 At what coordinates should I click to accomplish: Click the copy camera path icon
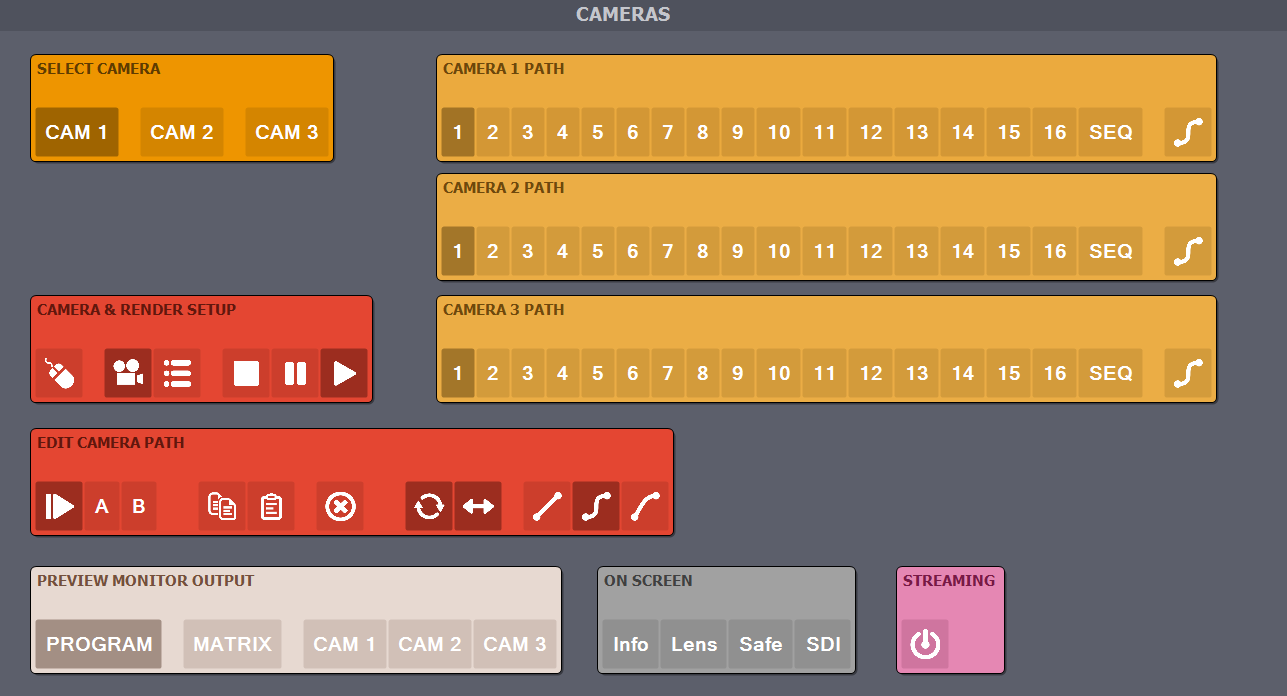(x=222, y=507)
